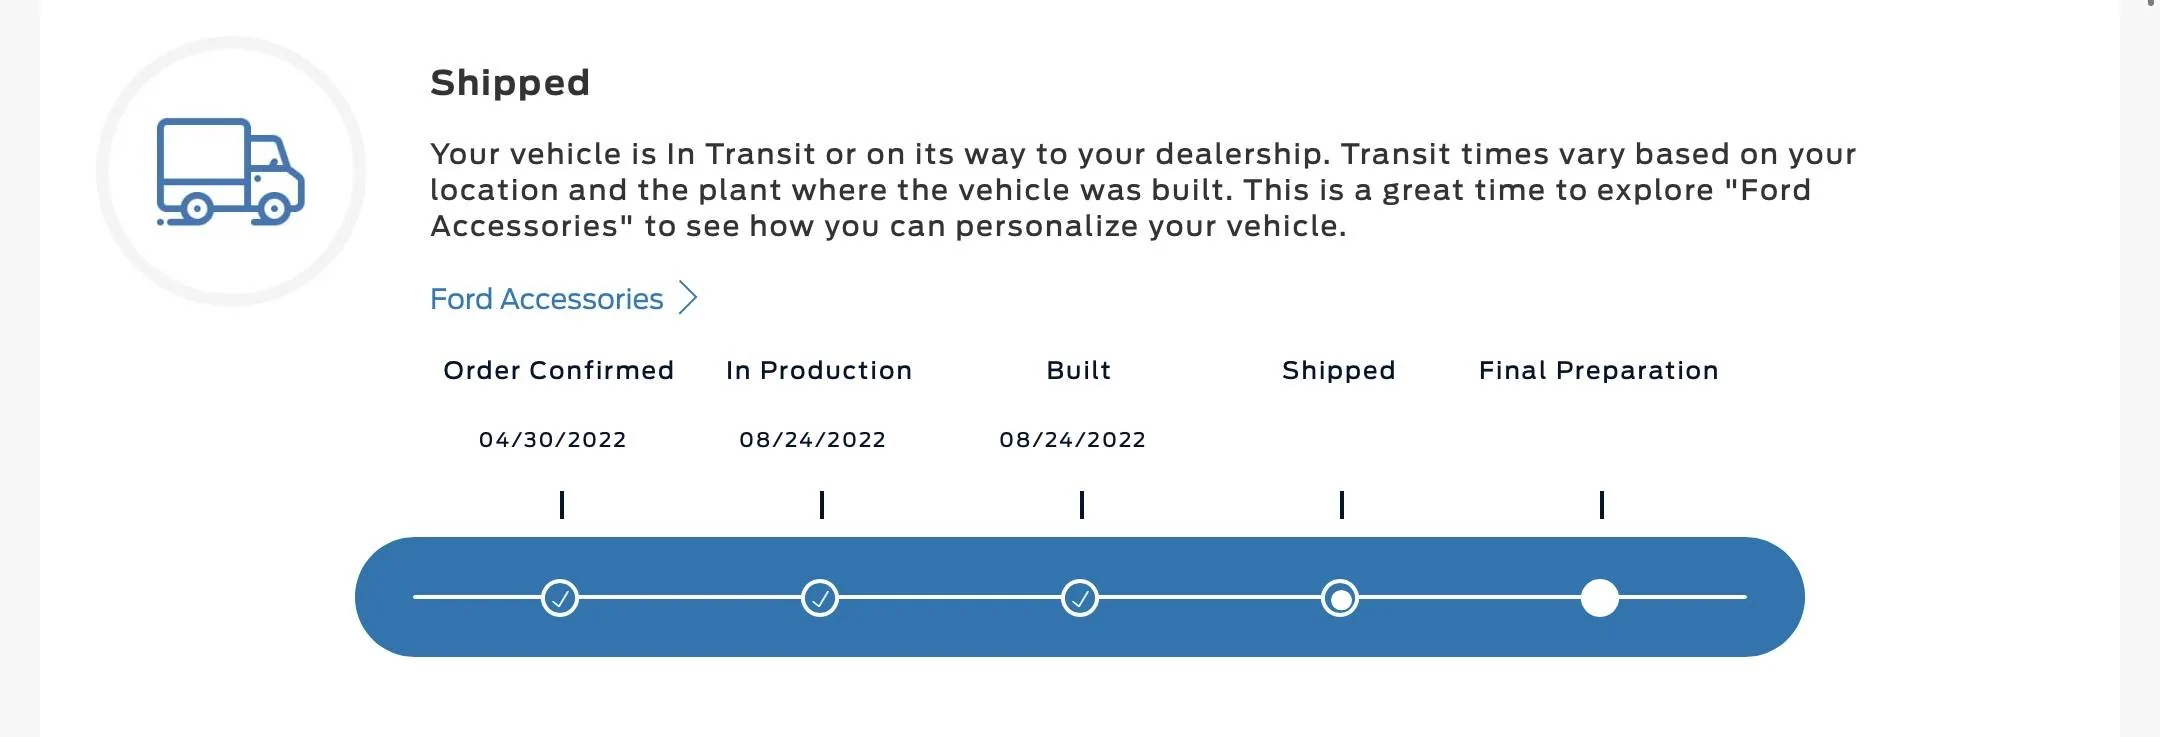Click the Order Confirmed stage label
This screenshot has height=737, width=2160.
click(558, 370)
